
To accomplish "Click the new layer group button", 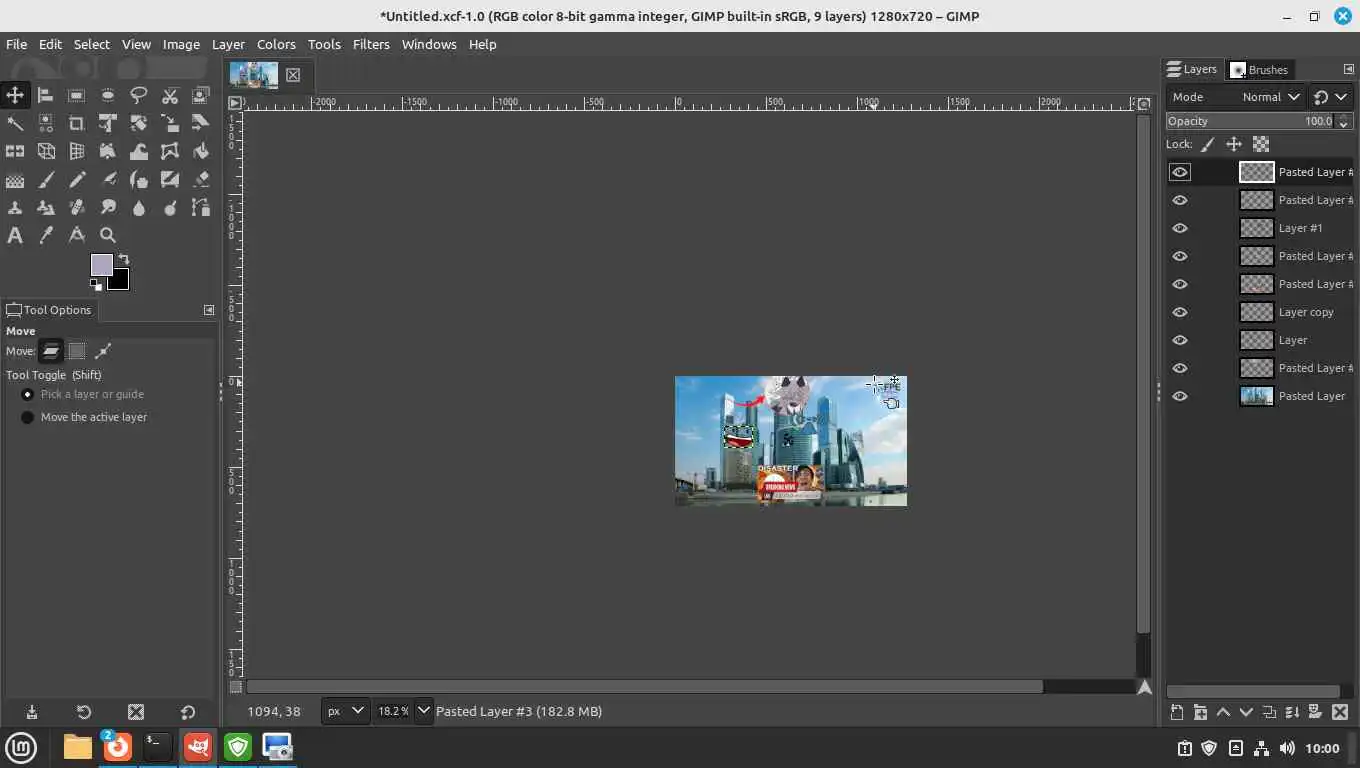I will (1200, 712).
